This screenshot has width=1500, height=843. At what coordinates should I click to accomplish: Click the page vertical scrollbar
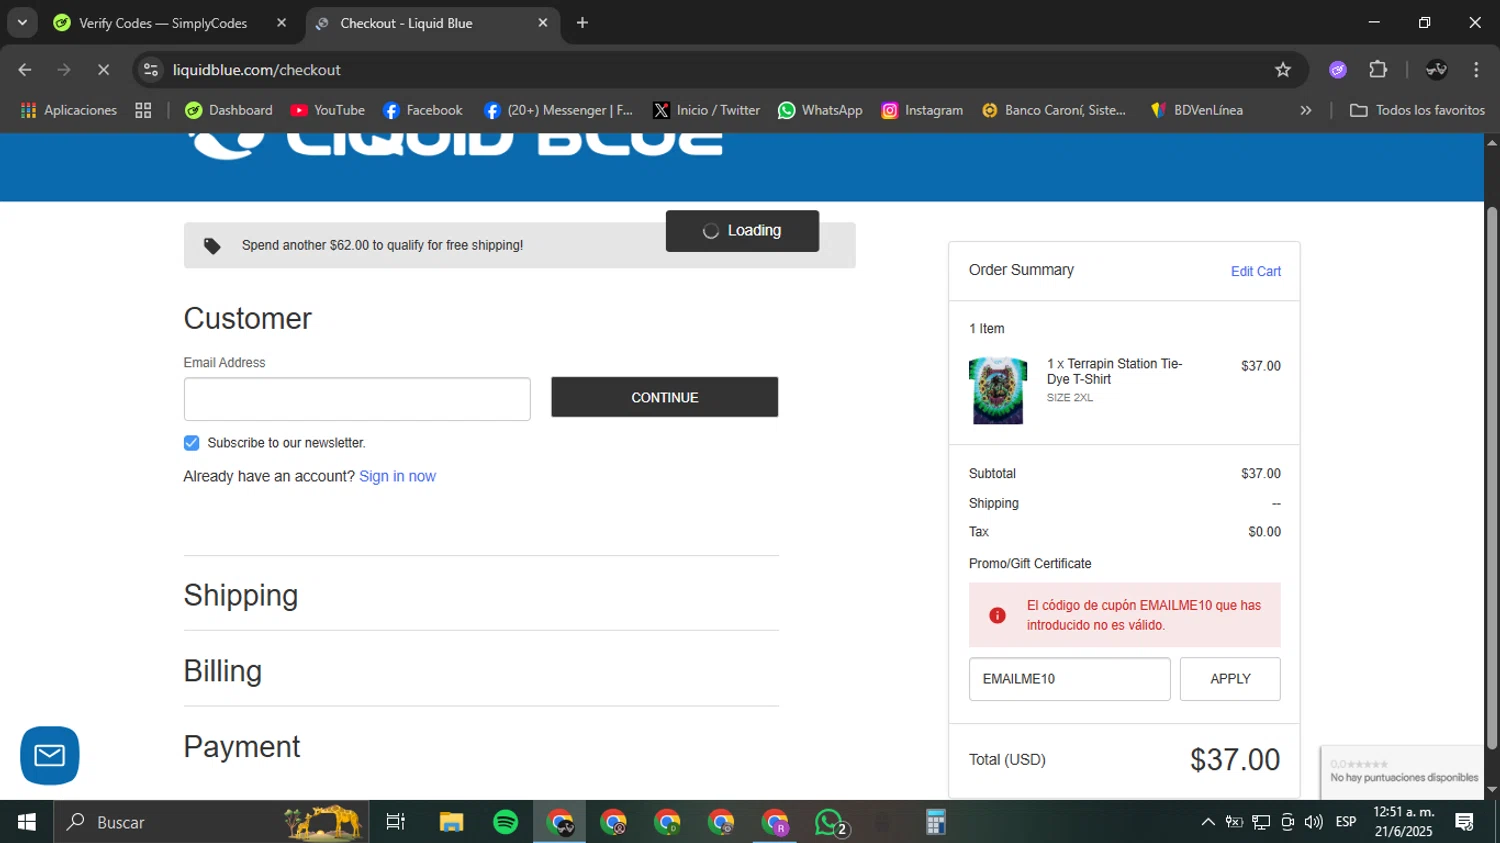1492,478
